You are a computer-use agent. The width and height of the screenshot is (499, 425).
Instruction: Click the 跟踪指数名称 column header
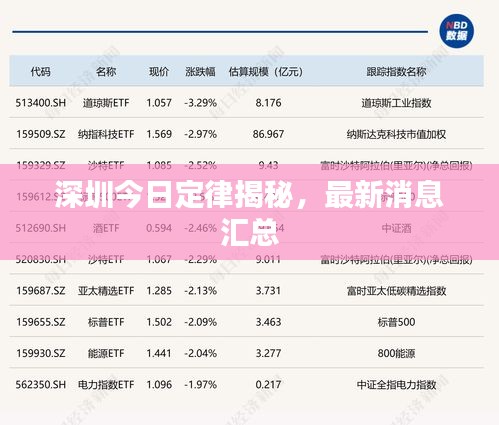(396, 71)
